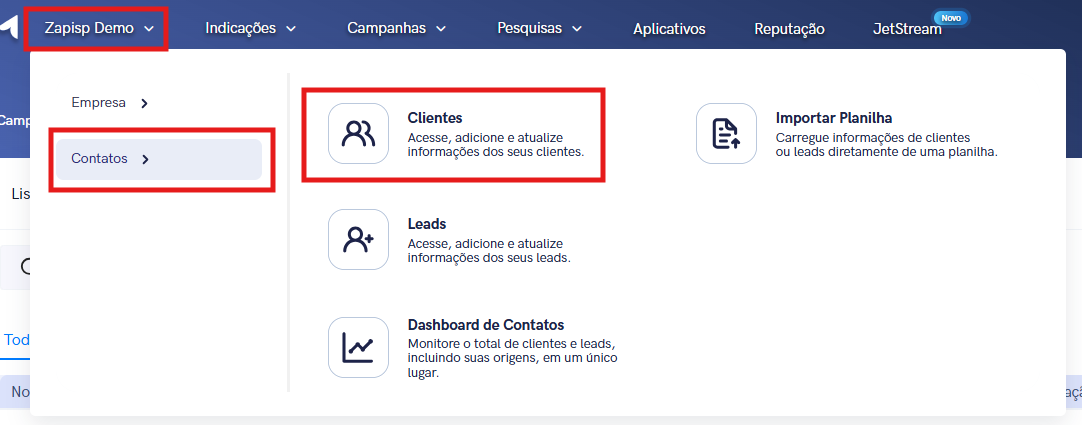Click the white logo at top left
Viewport: 1082px width, 425px height.
coord(8,30)
